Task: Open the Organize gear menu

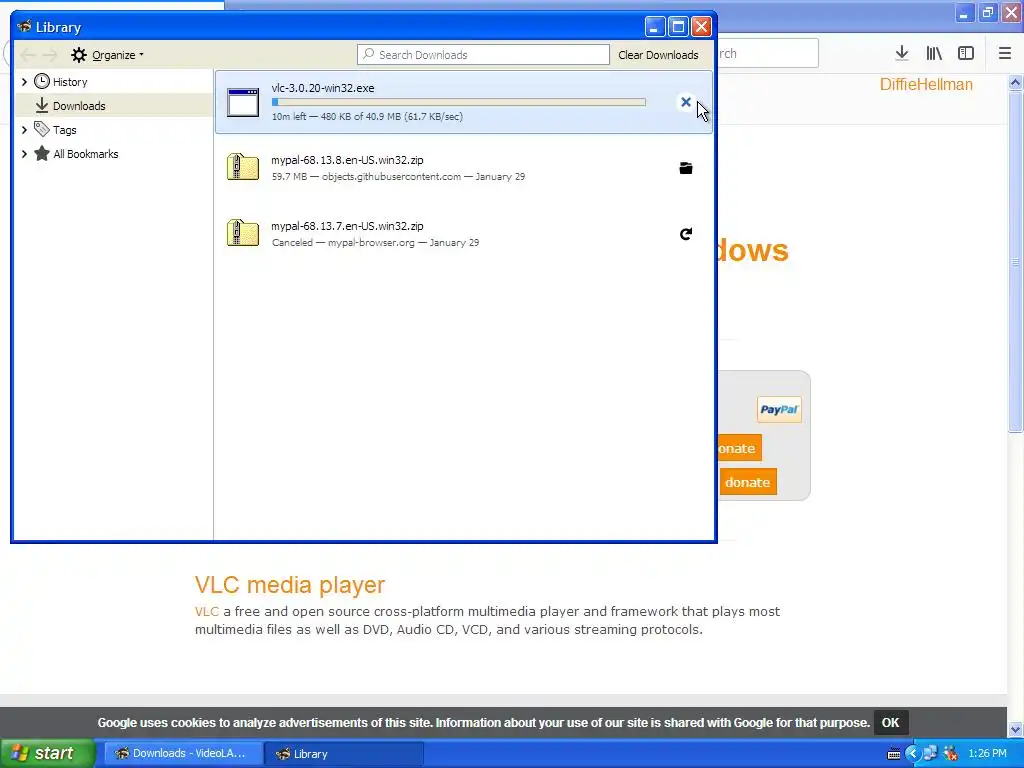Action: 107,55
